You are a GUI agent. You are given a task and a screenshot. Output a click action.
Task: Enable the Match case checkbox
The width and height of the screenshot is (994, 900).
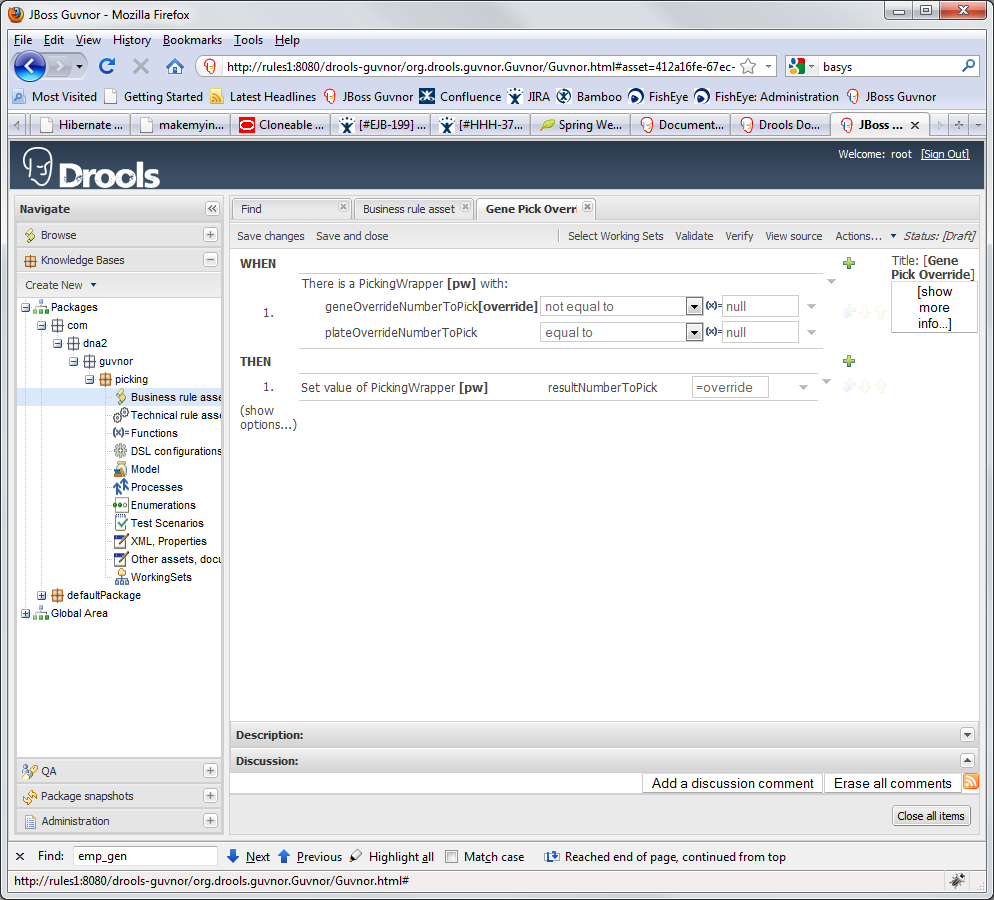coord(452,857)
